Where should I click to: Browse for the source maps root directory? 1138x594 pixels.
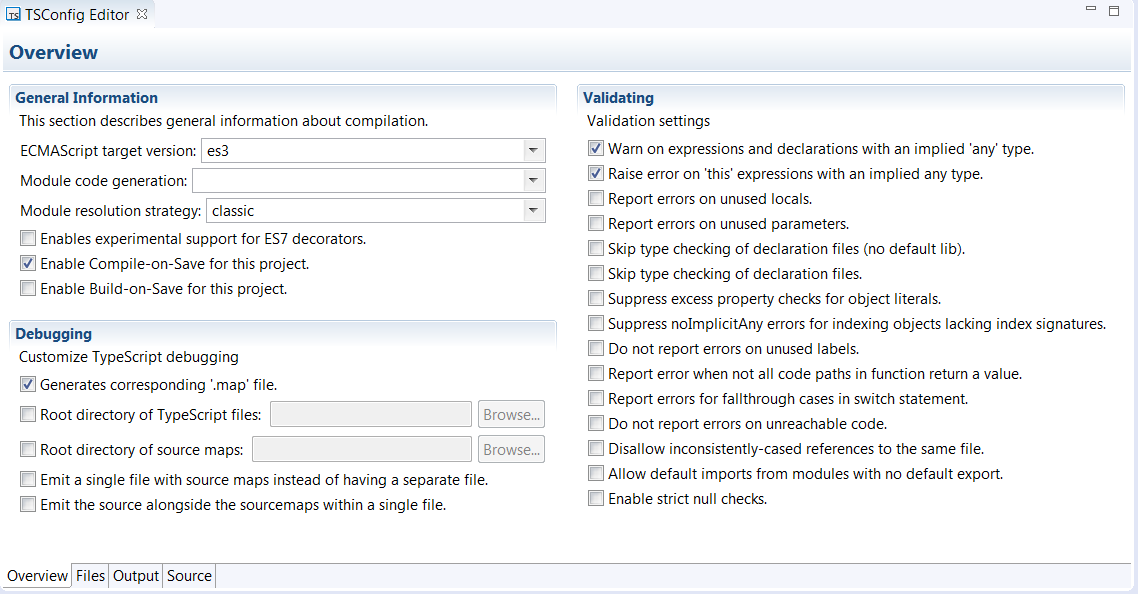click(511, 448)
